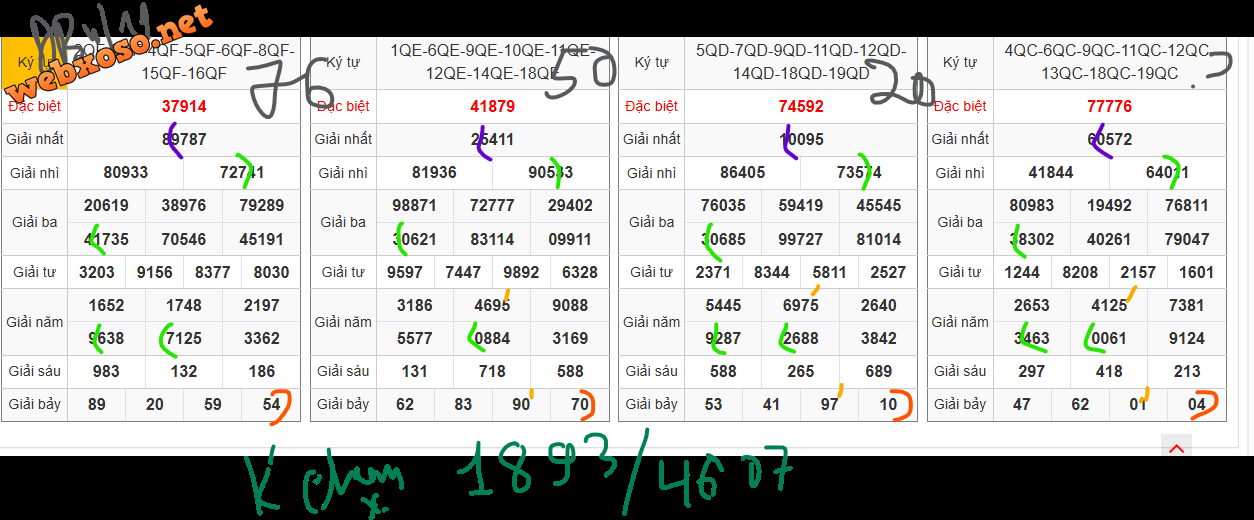Image resolution: width=1254 pixels, height=520 pixels.
Task: Click the Giải bảy number 54
Action: tap(271, 404)
